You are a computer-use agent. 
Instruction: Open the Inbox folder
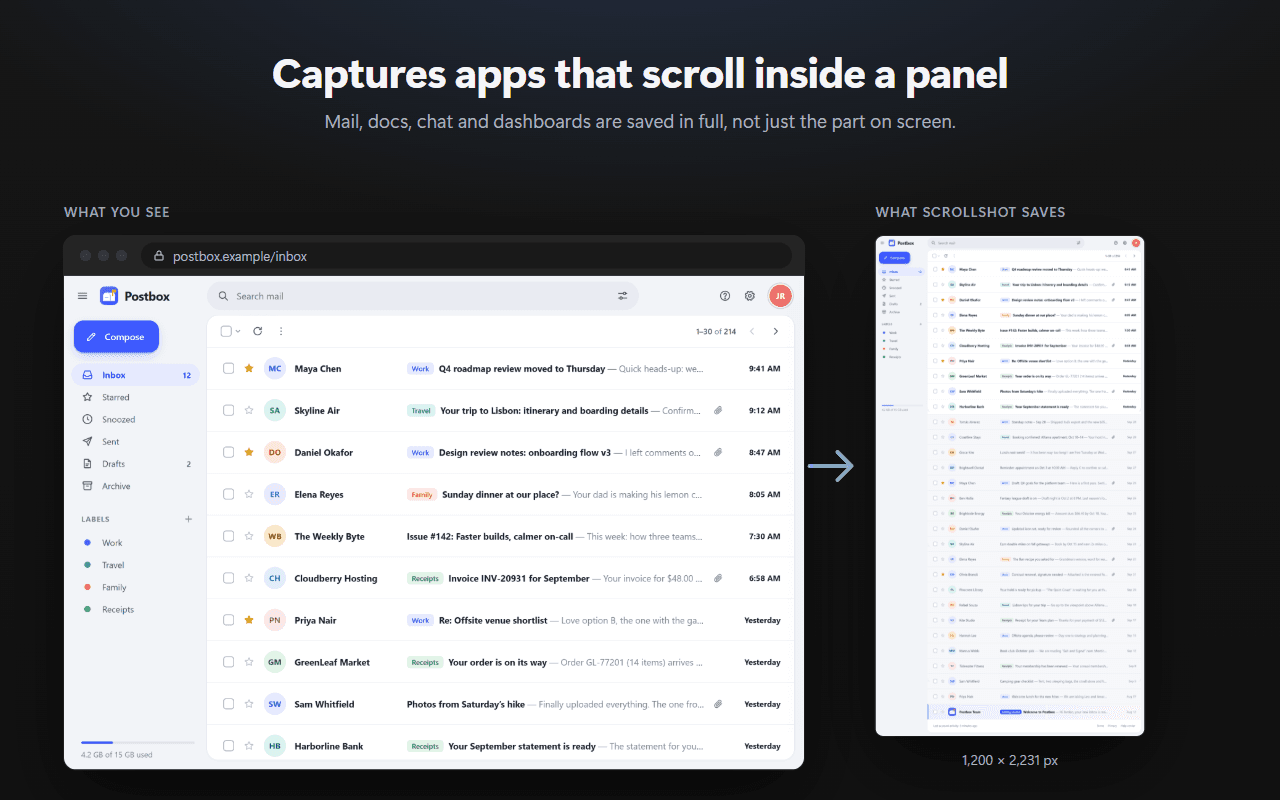(x=136, y=375)
